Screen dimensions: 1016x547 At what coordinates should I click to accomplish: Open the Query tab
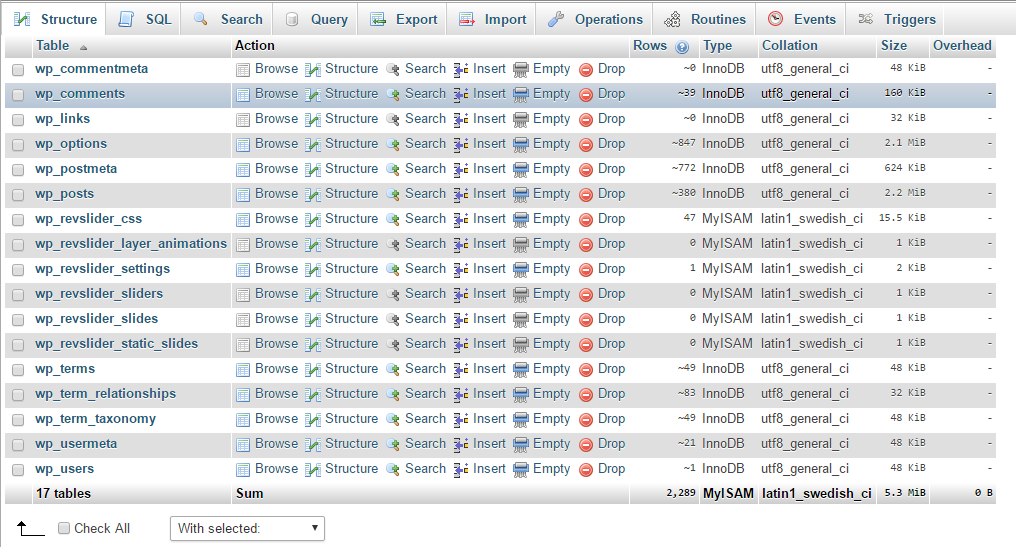[x=317, y=19]
